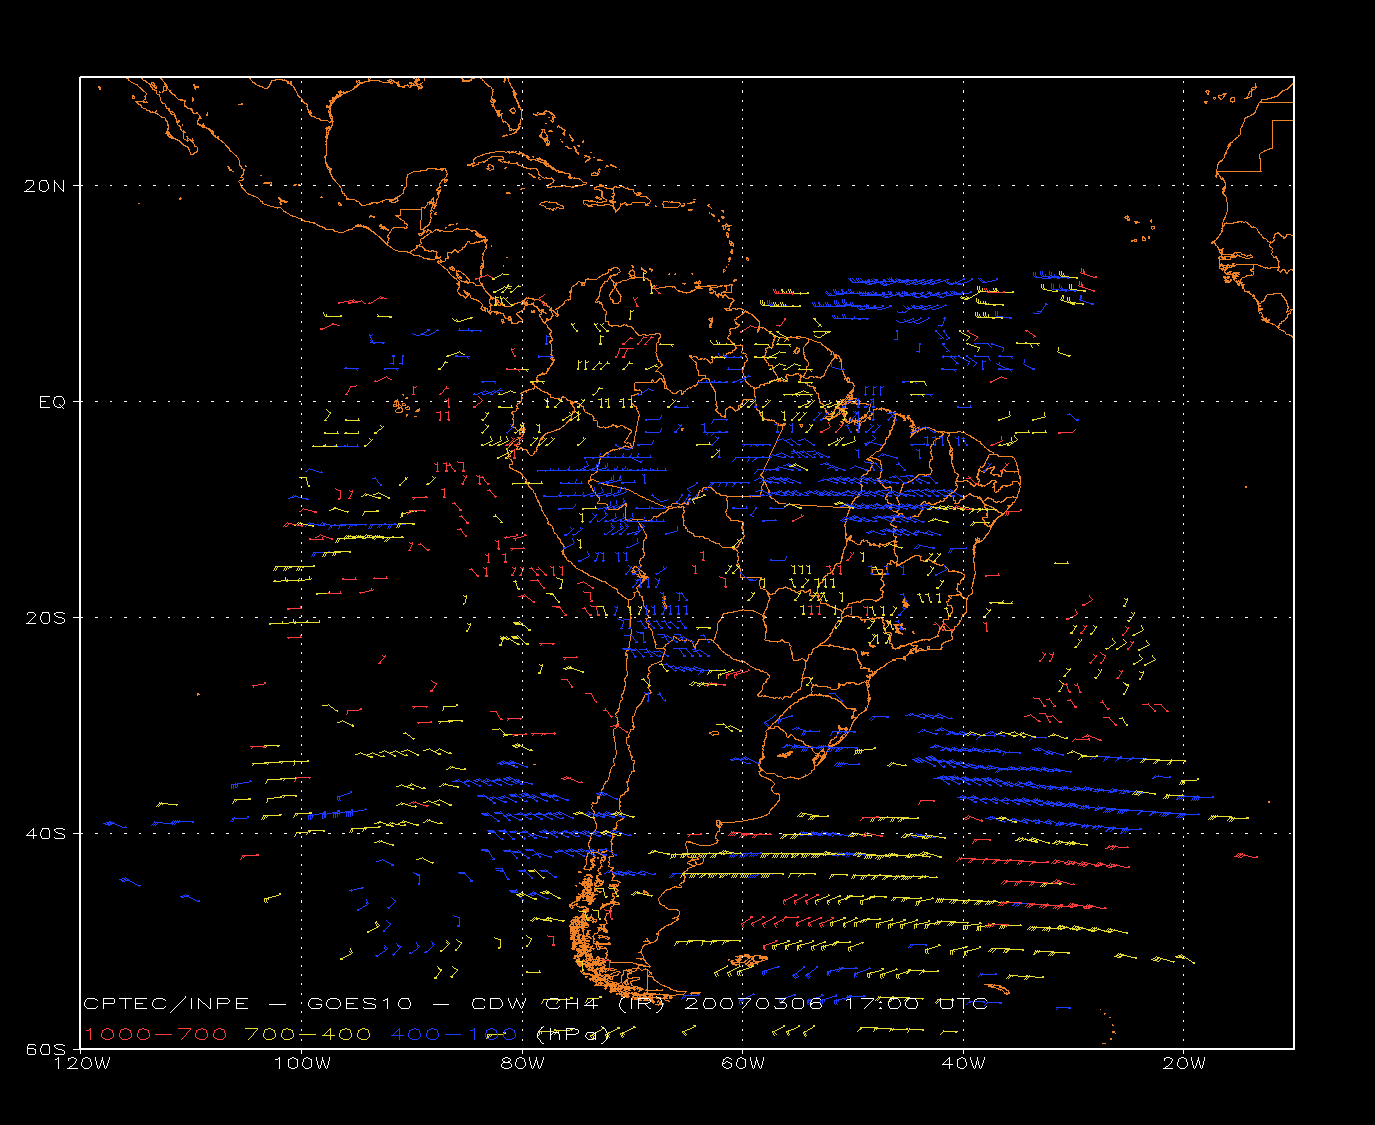
Task: Click the 60W longitude label
Action: point(743,1063)
